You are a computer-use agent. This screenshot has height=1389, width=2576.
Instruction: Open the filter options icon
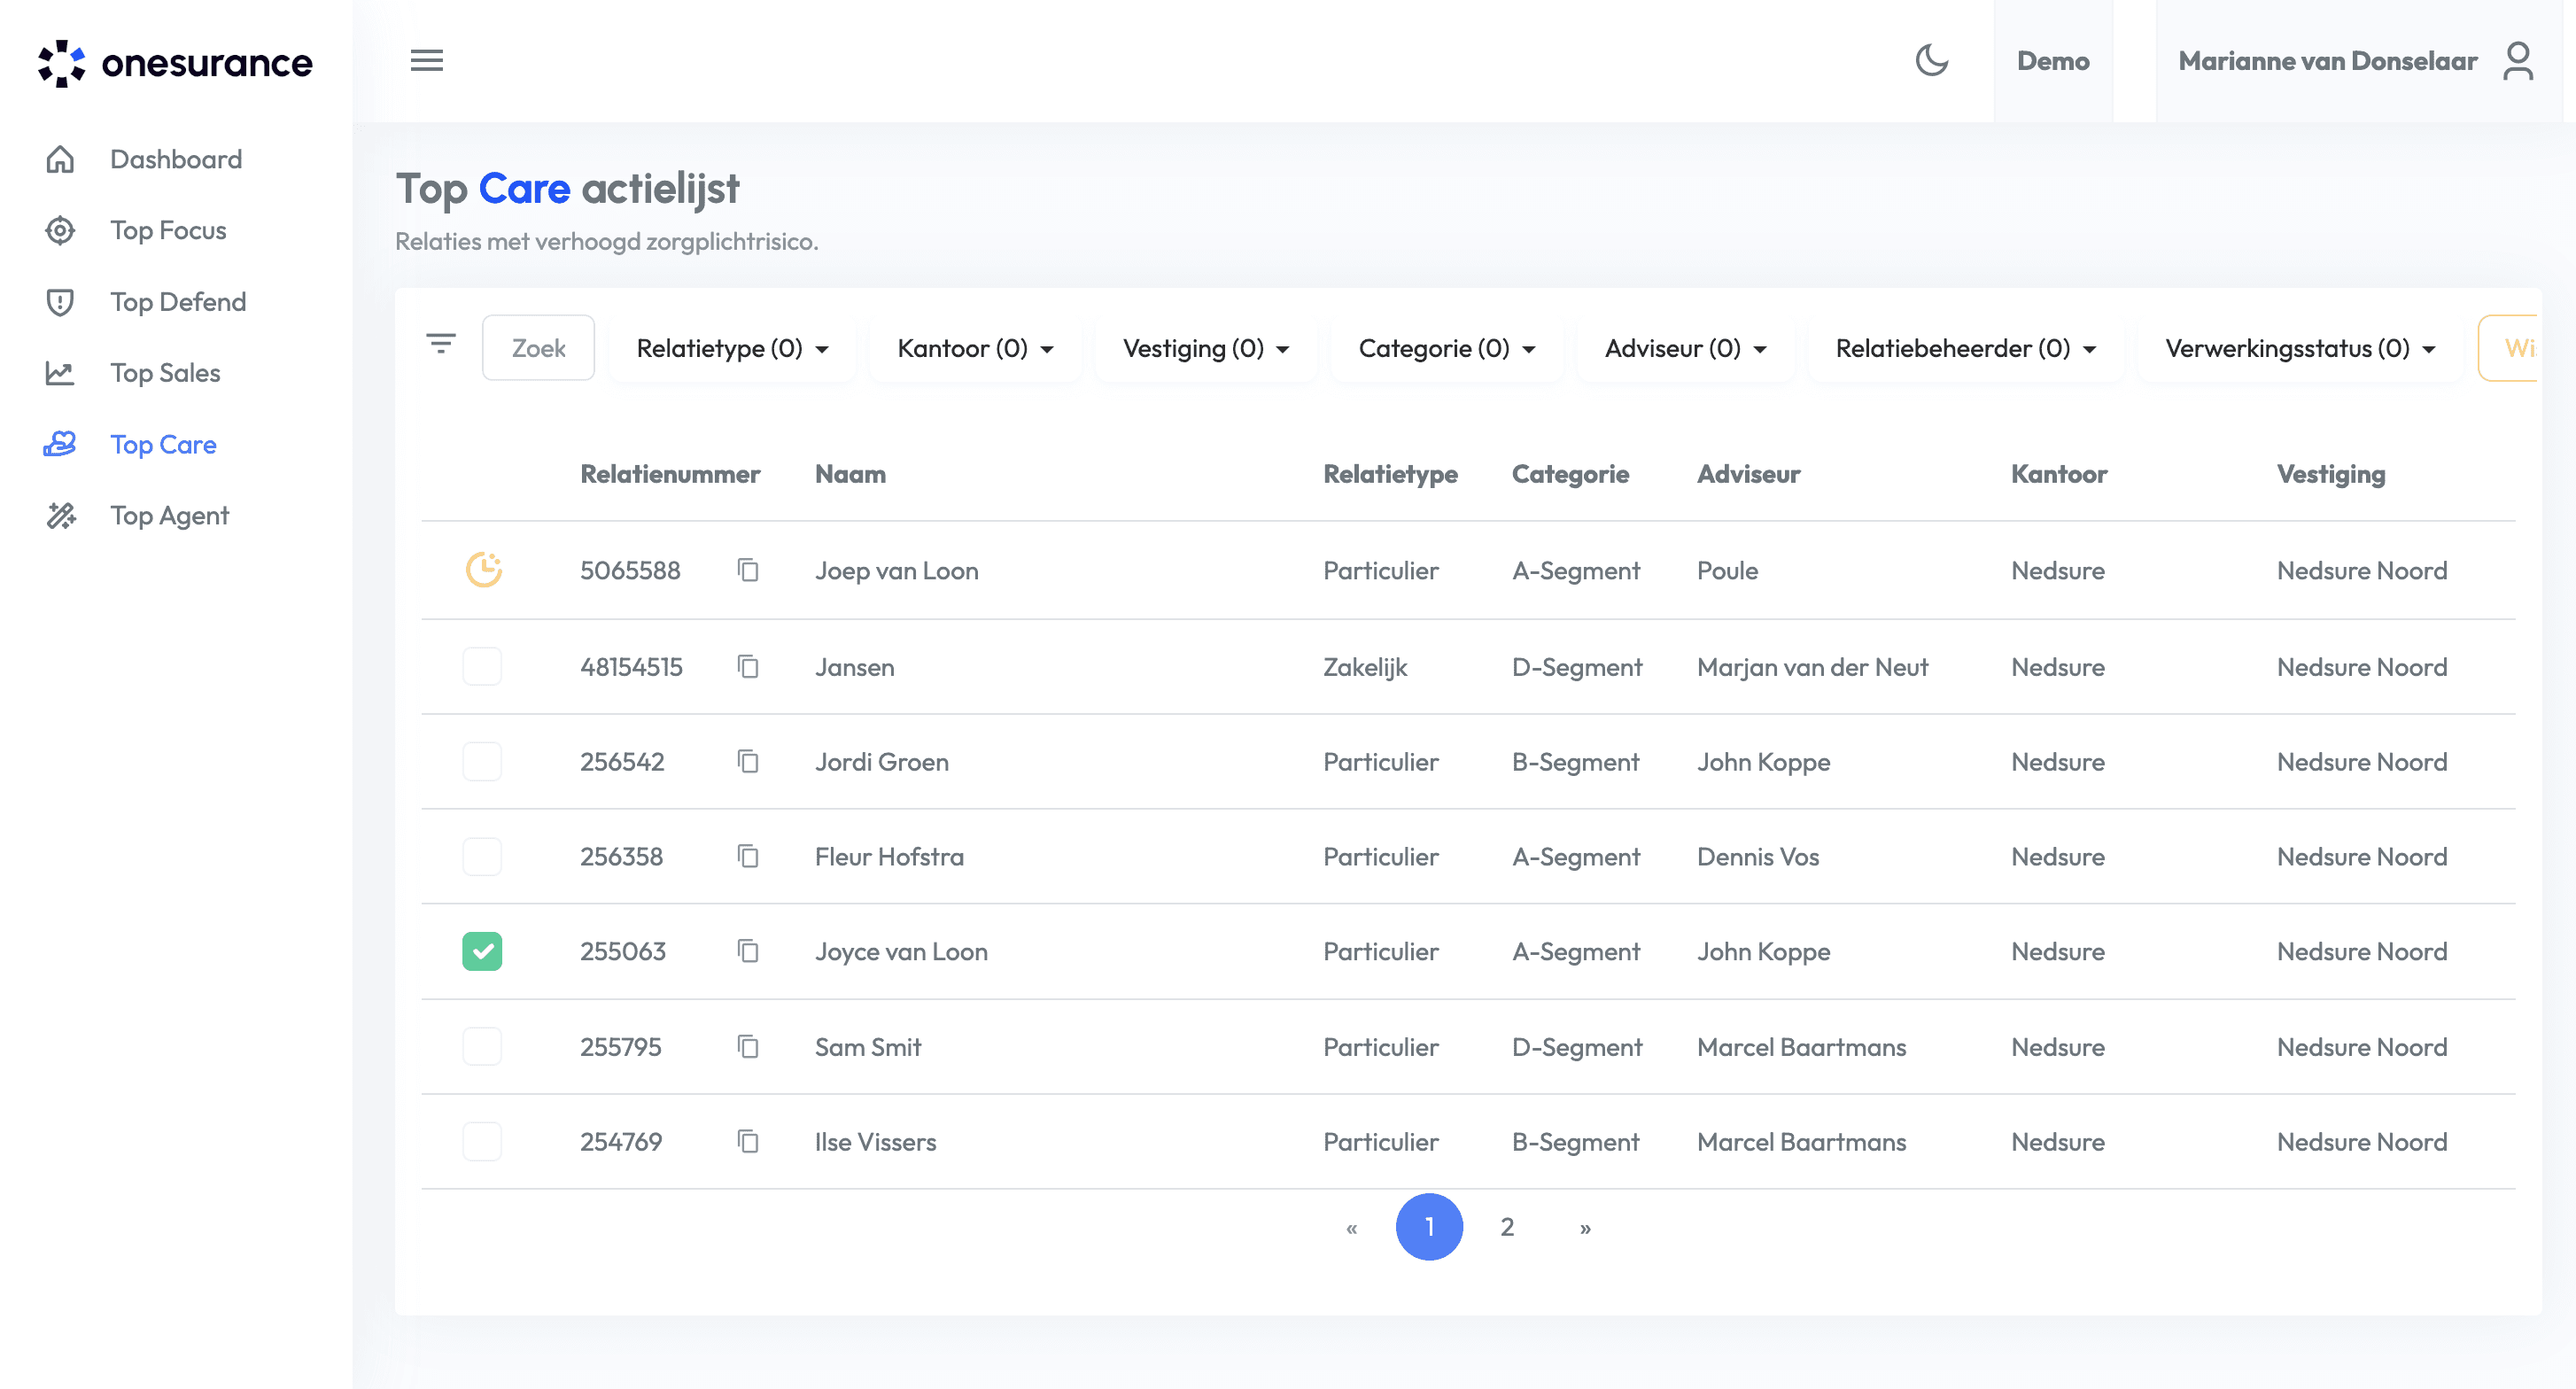pos(441,345)
